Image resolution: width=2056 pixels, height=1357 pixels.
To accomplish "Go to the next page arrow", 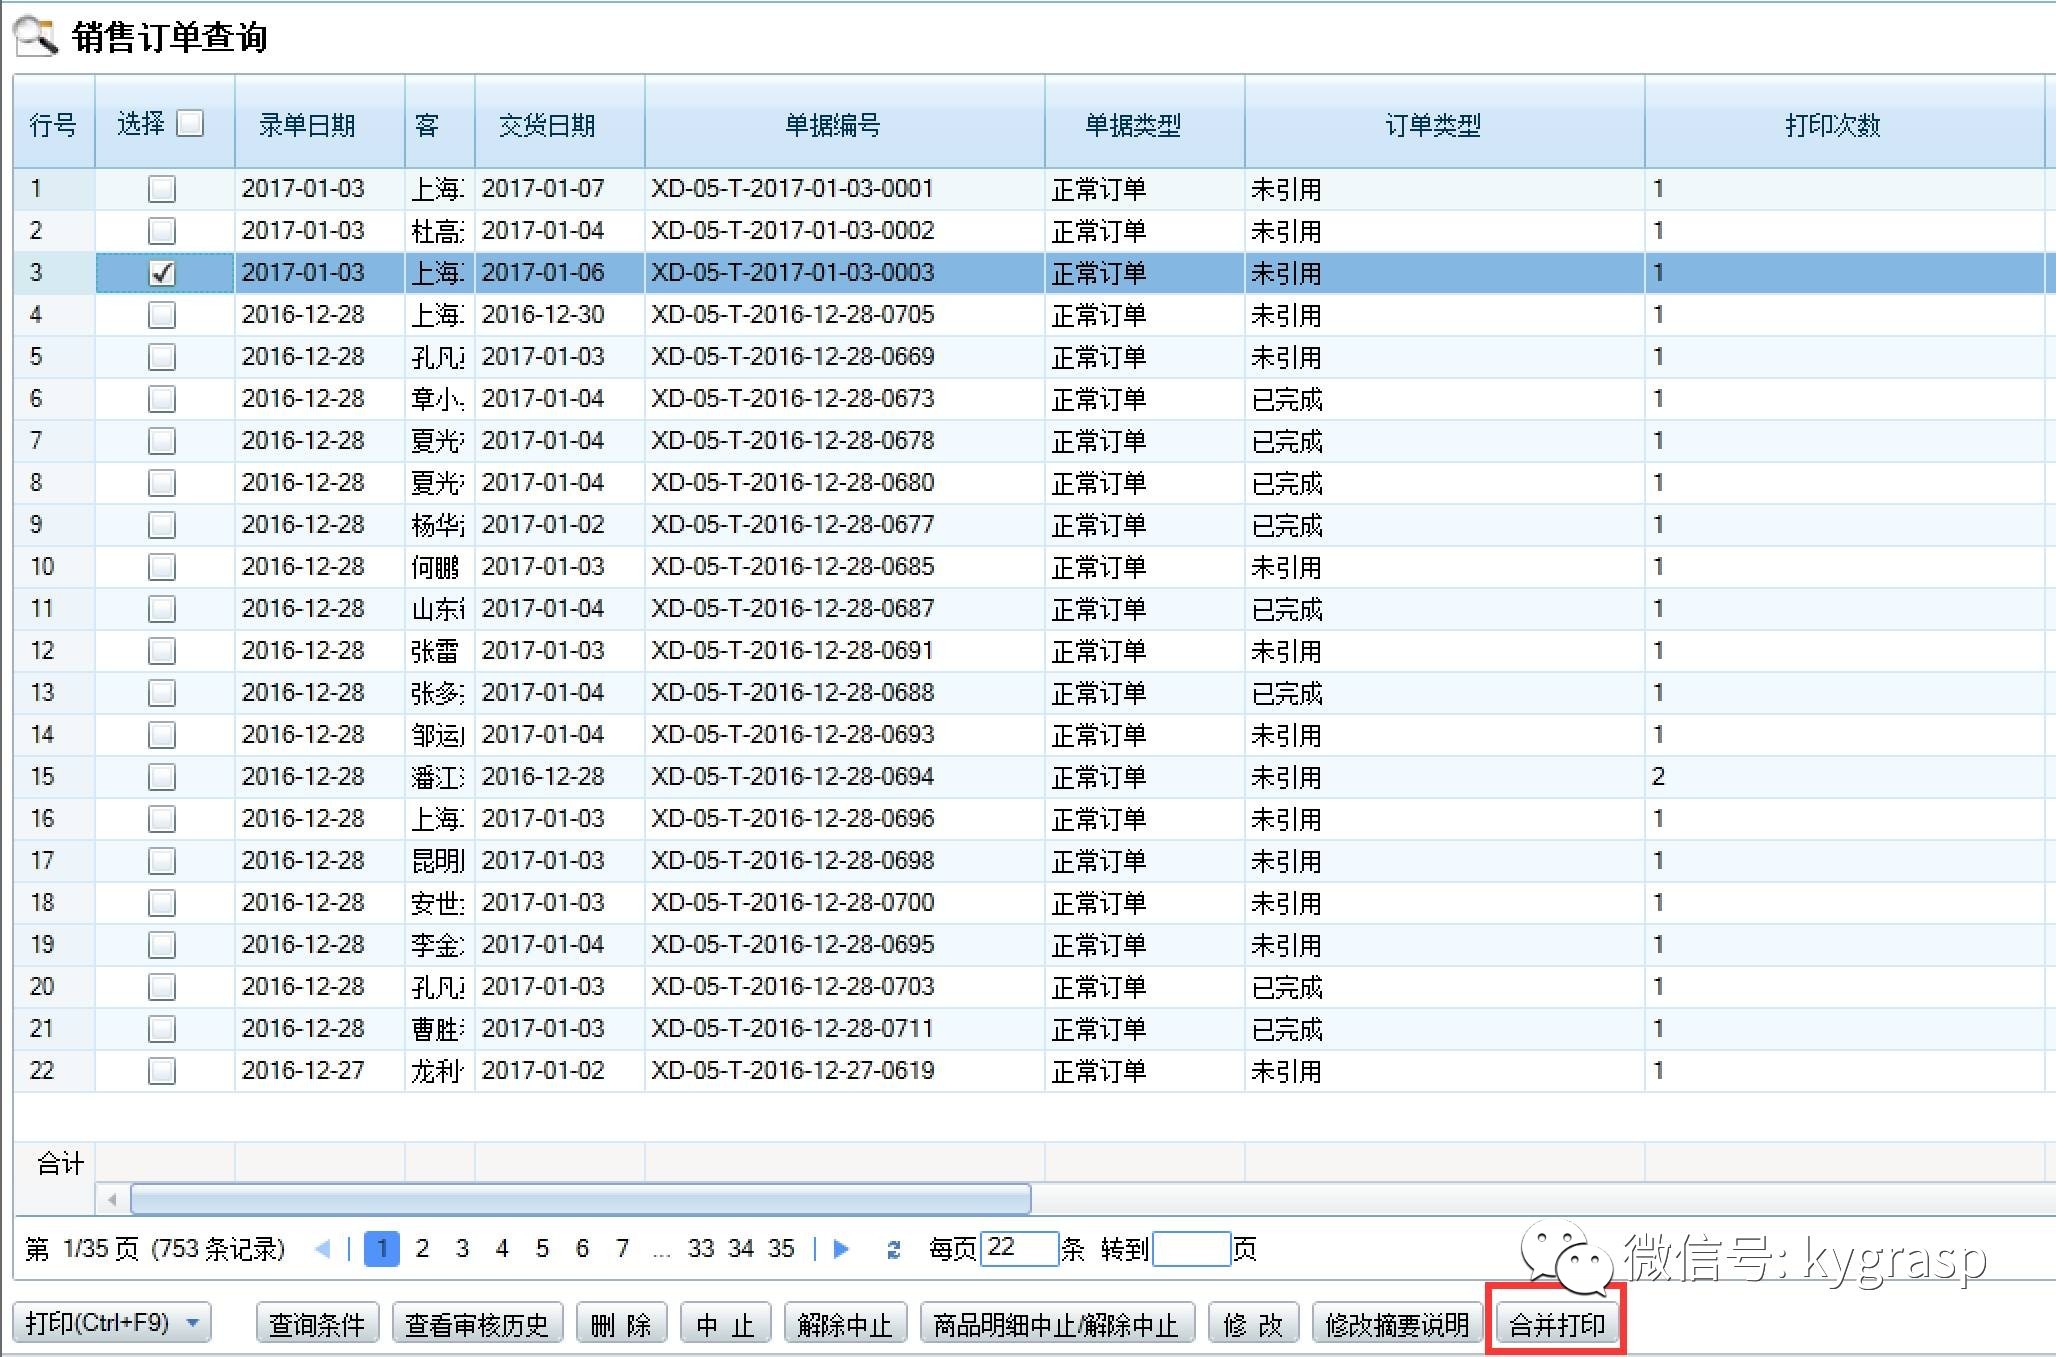I will (x=841, y=1248).
